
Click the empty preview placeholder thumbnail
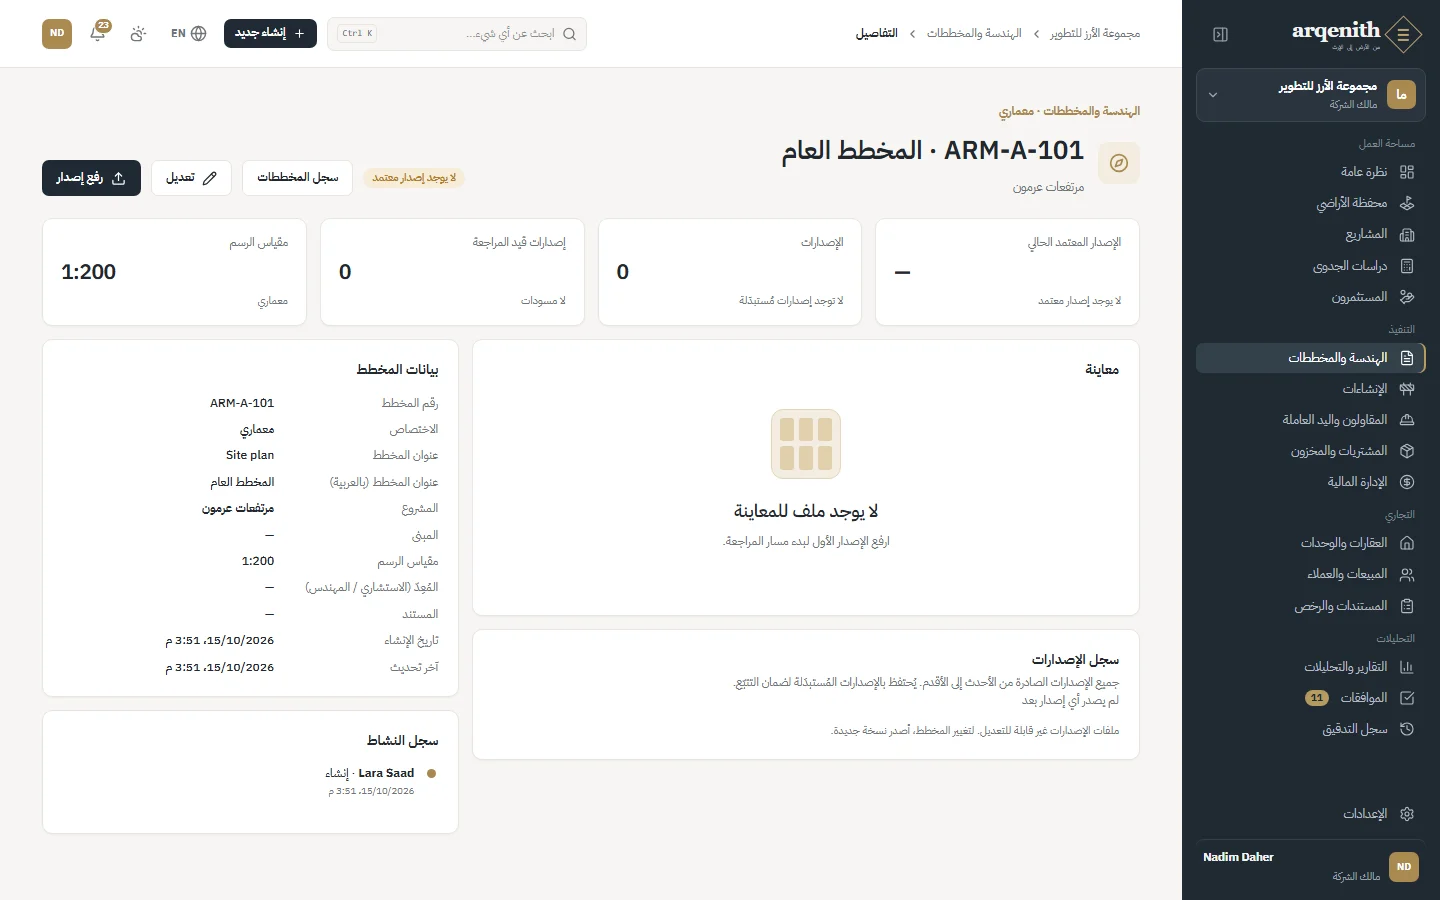coord(806,444)
